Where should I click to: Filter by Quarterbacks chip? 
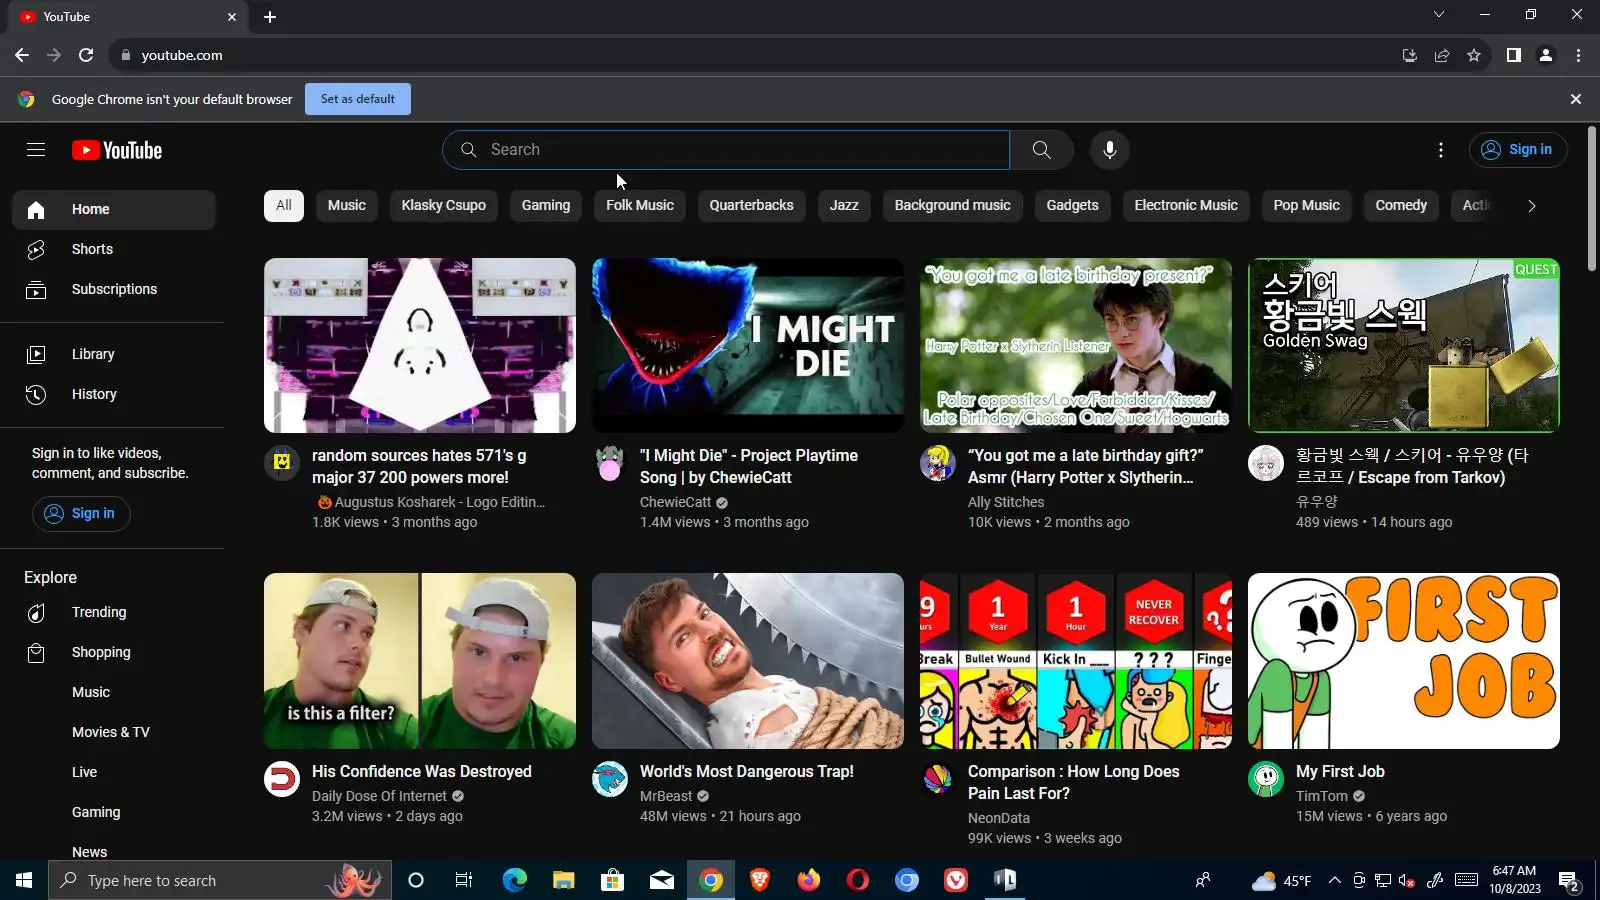point(752,206)
